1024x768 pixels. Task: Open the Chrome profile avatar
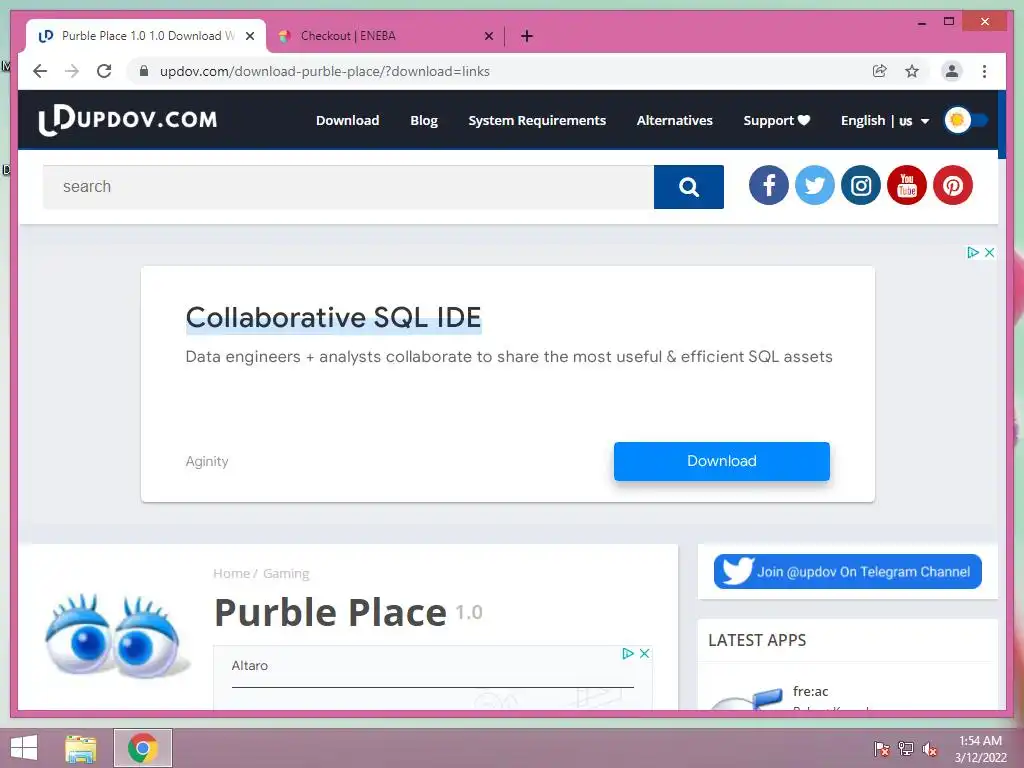(952, 71)
